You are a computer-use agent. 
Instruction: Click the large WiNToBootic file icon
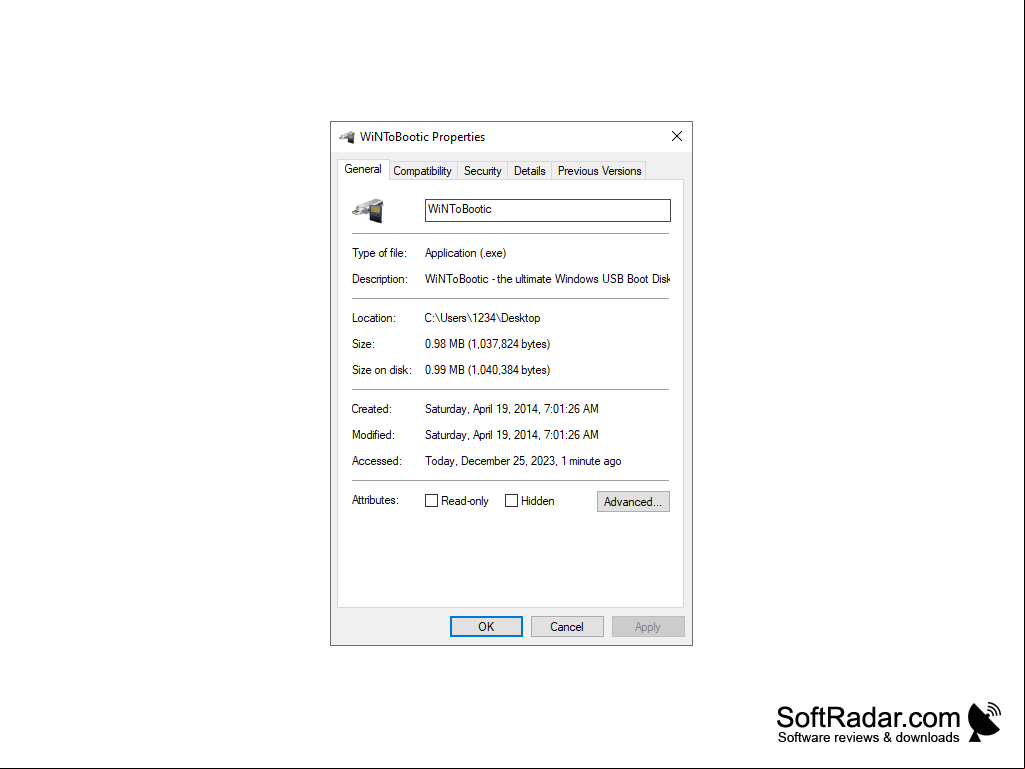tap(368, 210)
